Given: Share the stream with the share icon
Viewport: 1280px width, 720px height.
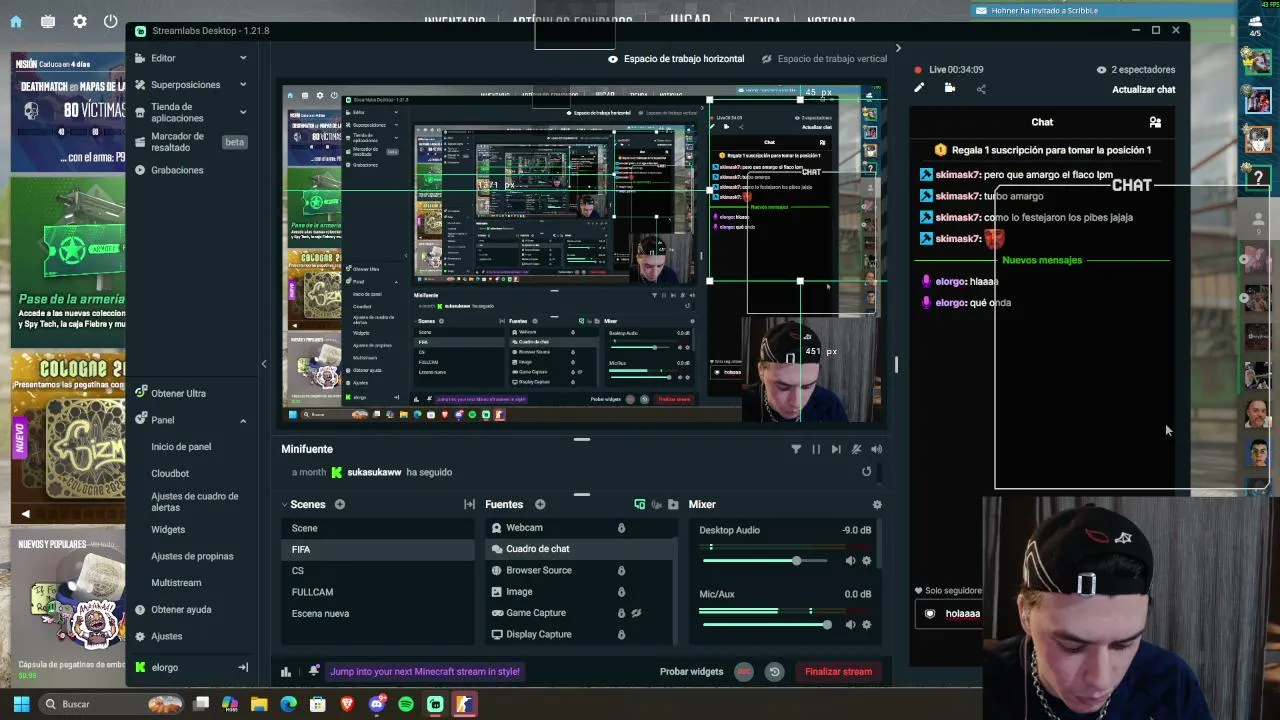Looking at the screenshot, I should coord(981,89).
